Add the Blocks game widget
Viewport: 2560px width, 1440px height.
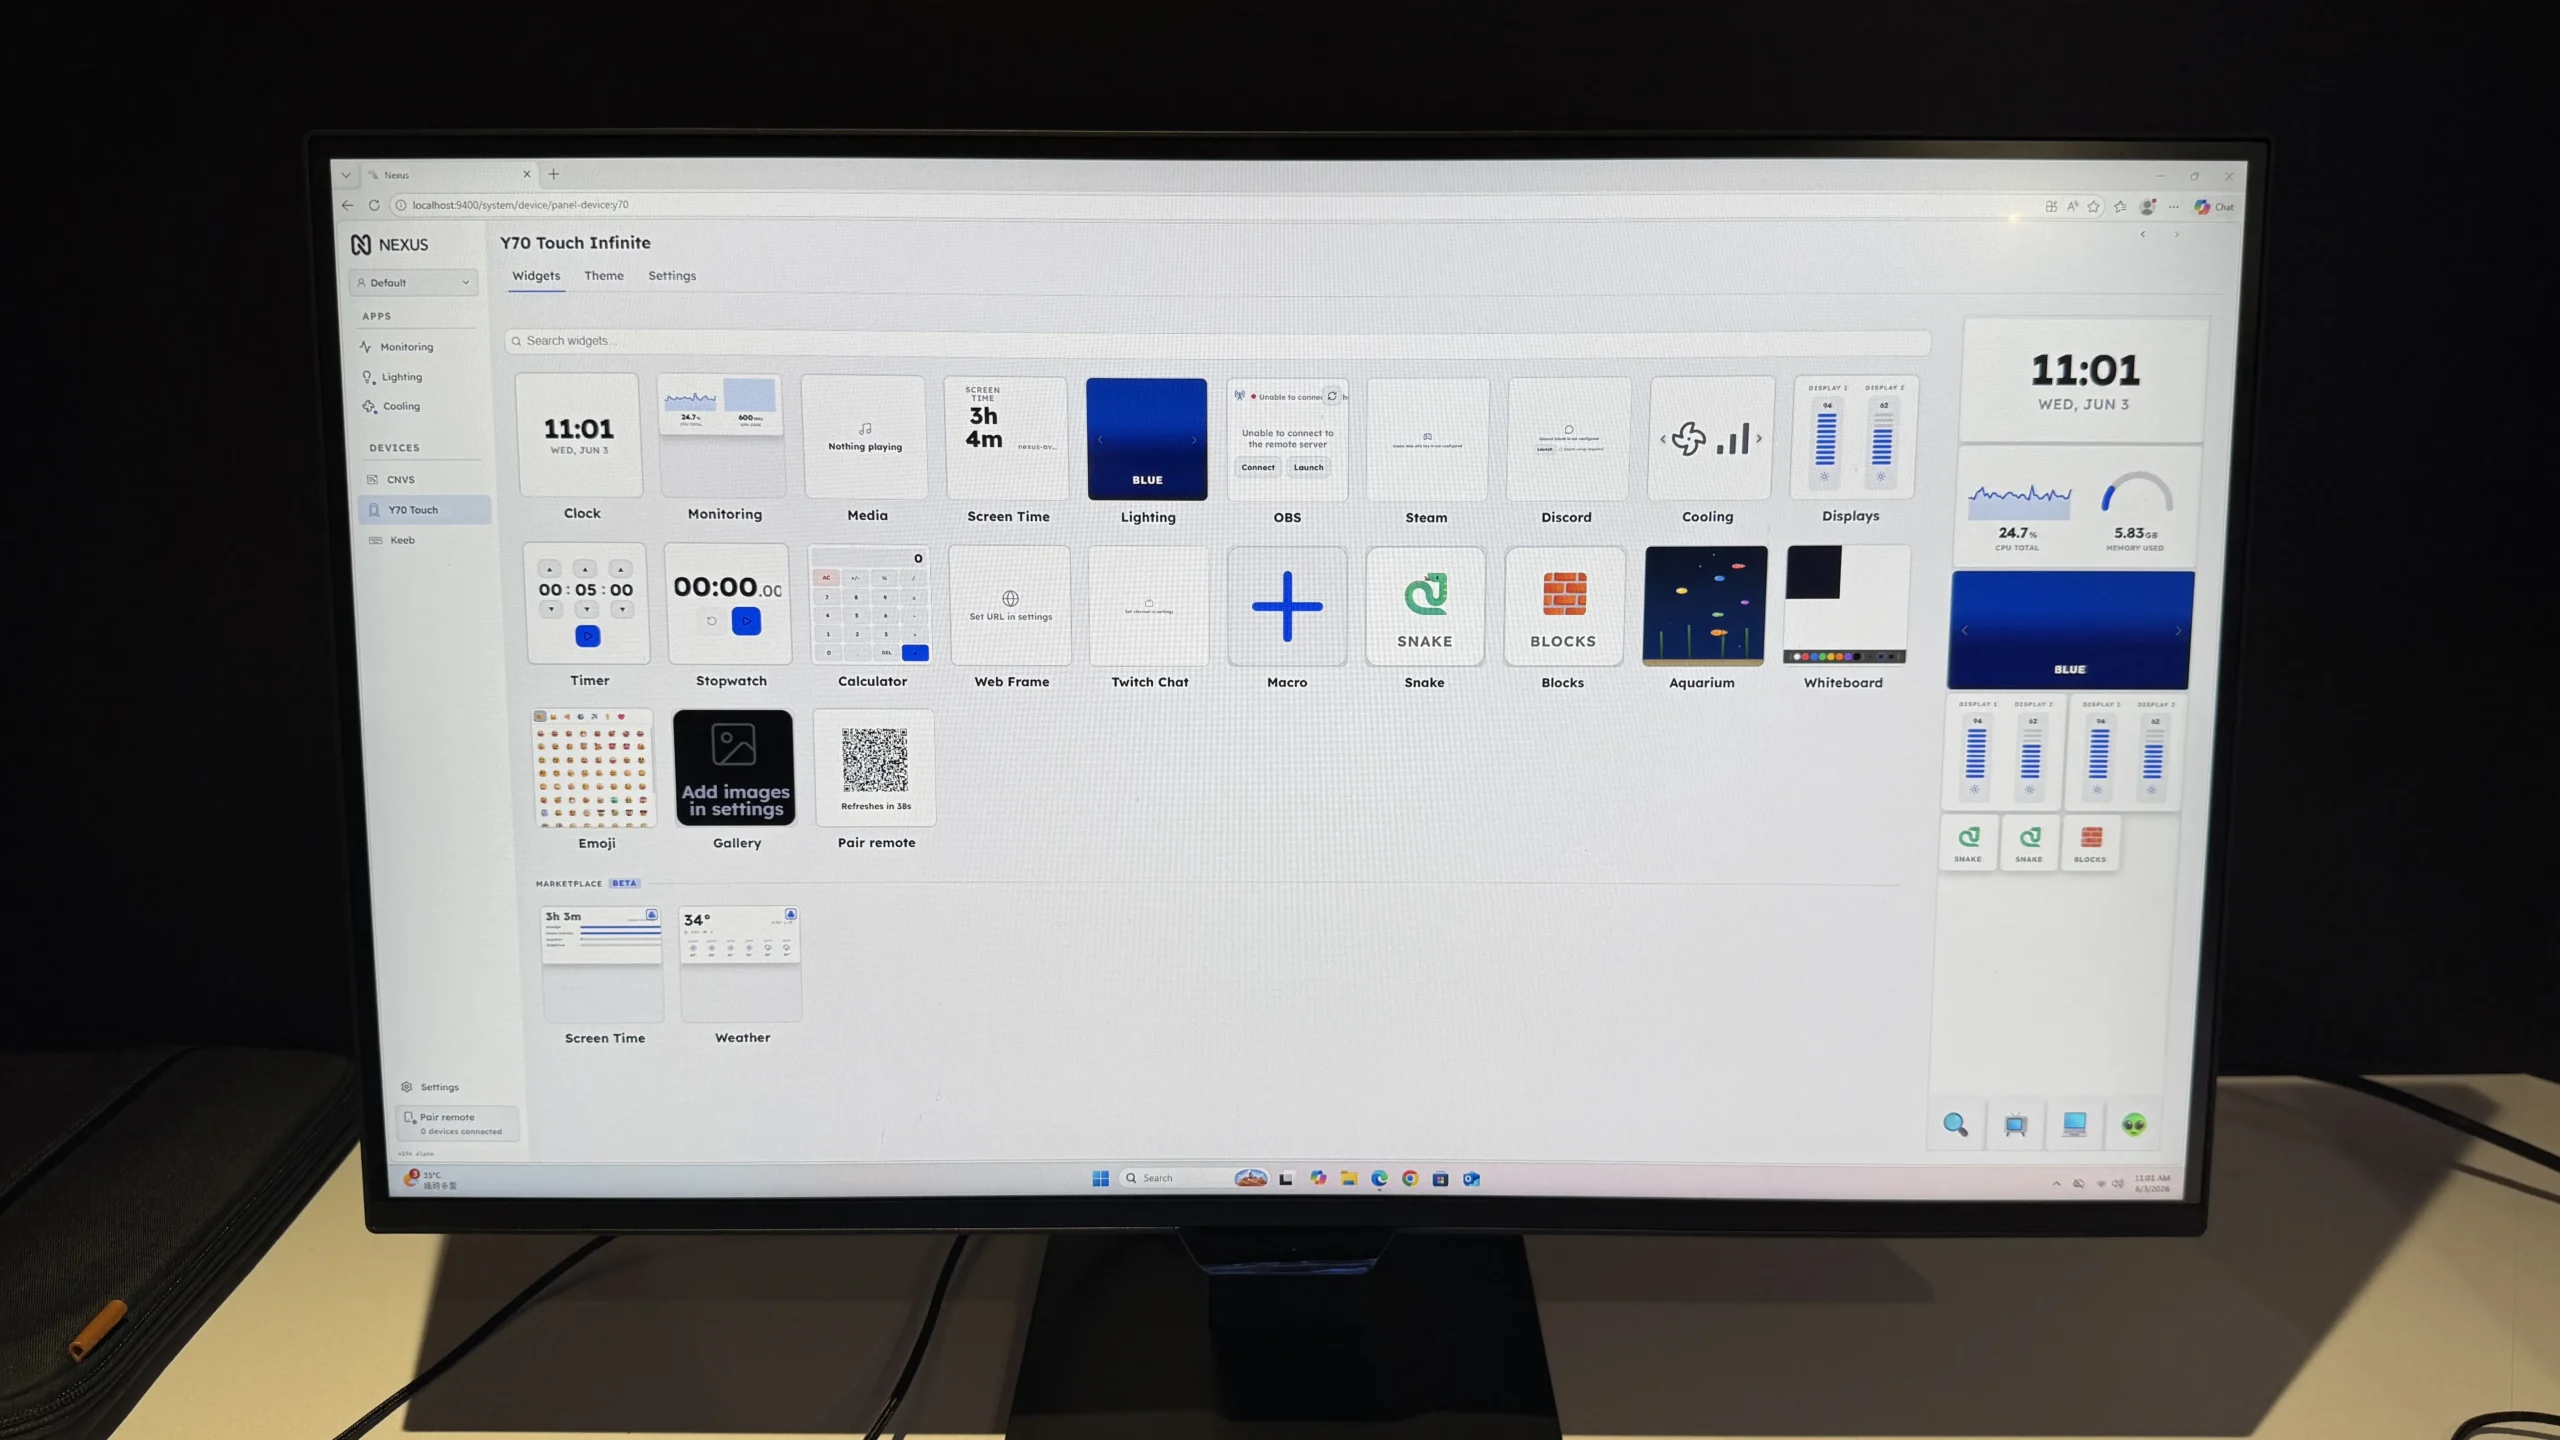pos(1564,606)
